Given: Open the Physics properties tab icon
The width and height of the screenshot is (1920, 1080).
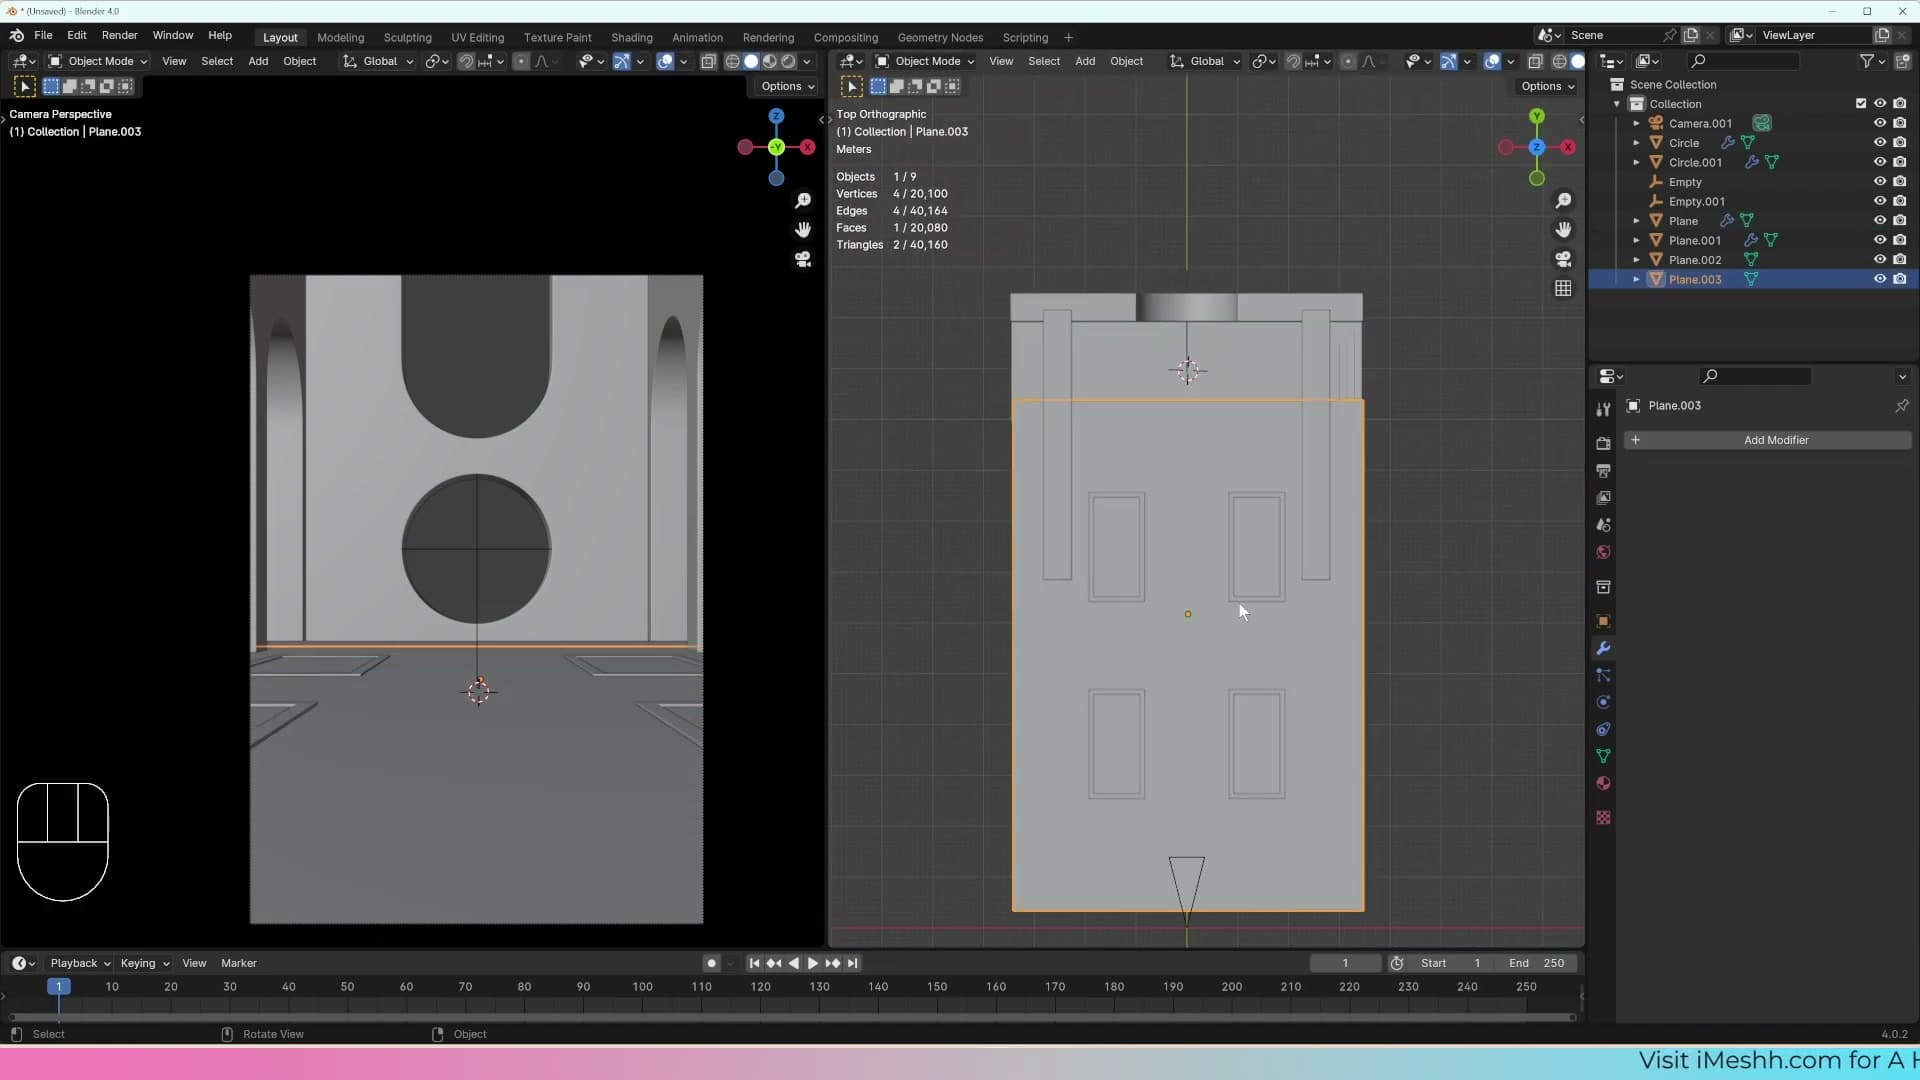Looking at the screenshot, I should pyautogui.click(x=1603, y=702).
